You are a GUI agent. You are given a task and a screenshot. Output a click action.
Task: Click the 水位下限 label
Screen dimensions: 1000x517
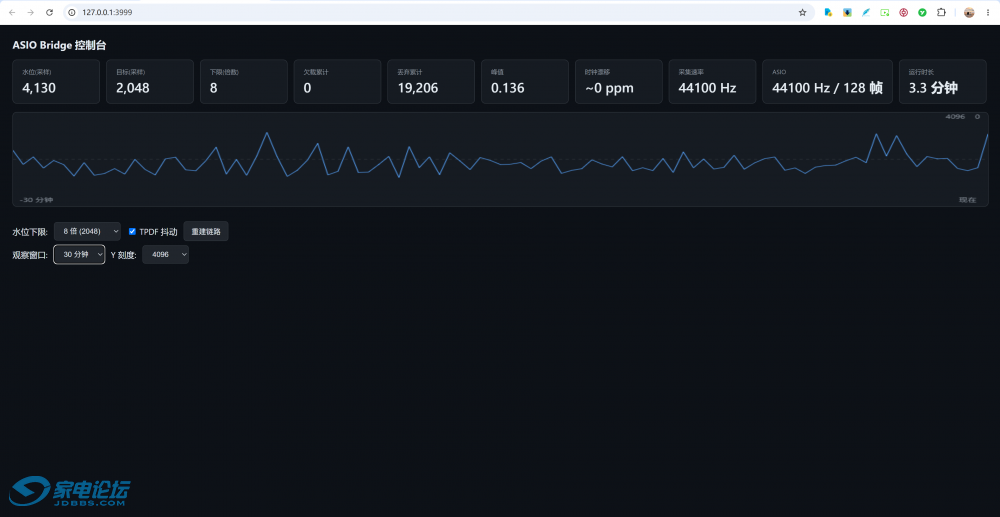(x=31, y=231)
